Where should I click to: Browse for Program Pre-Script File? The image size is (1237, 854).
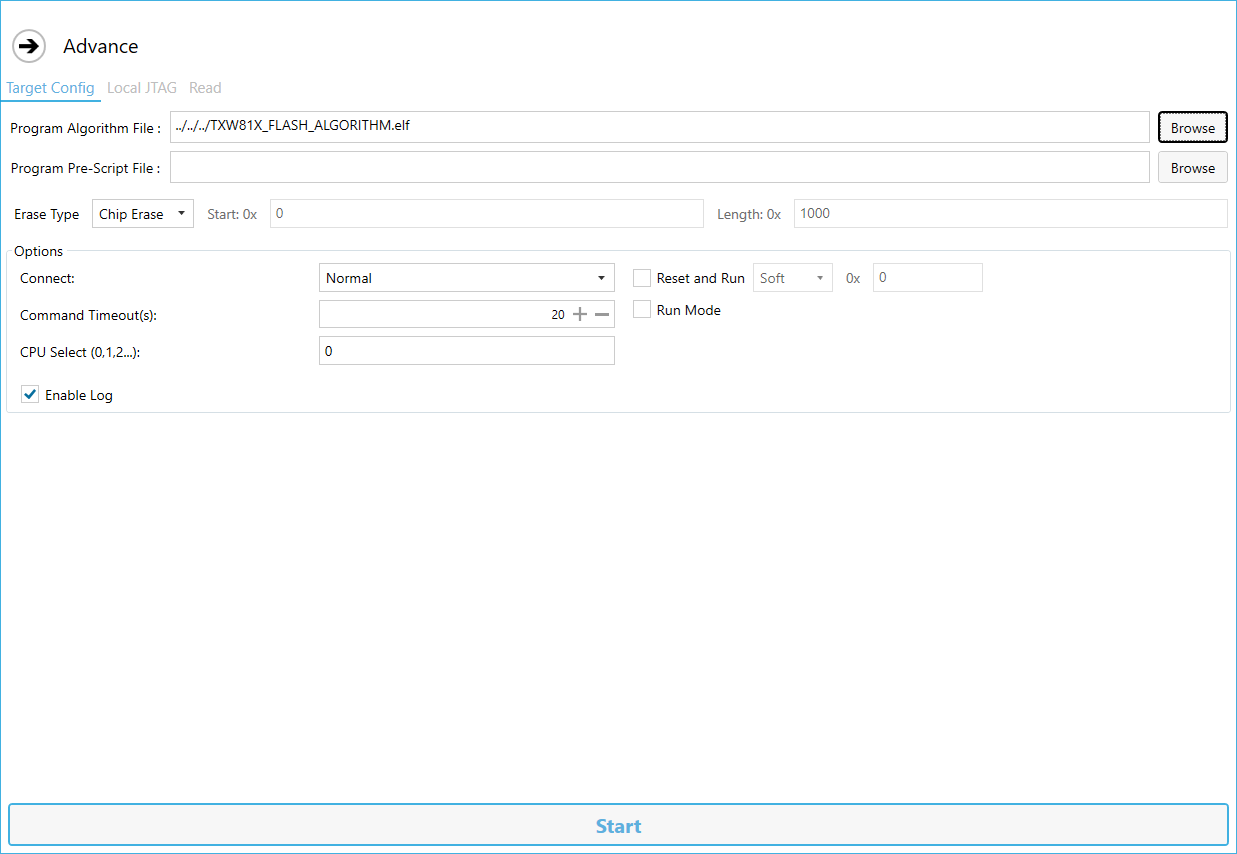1193,167
